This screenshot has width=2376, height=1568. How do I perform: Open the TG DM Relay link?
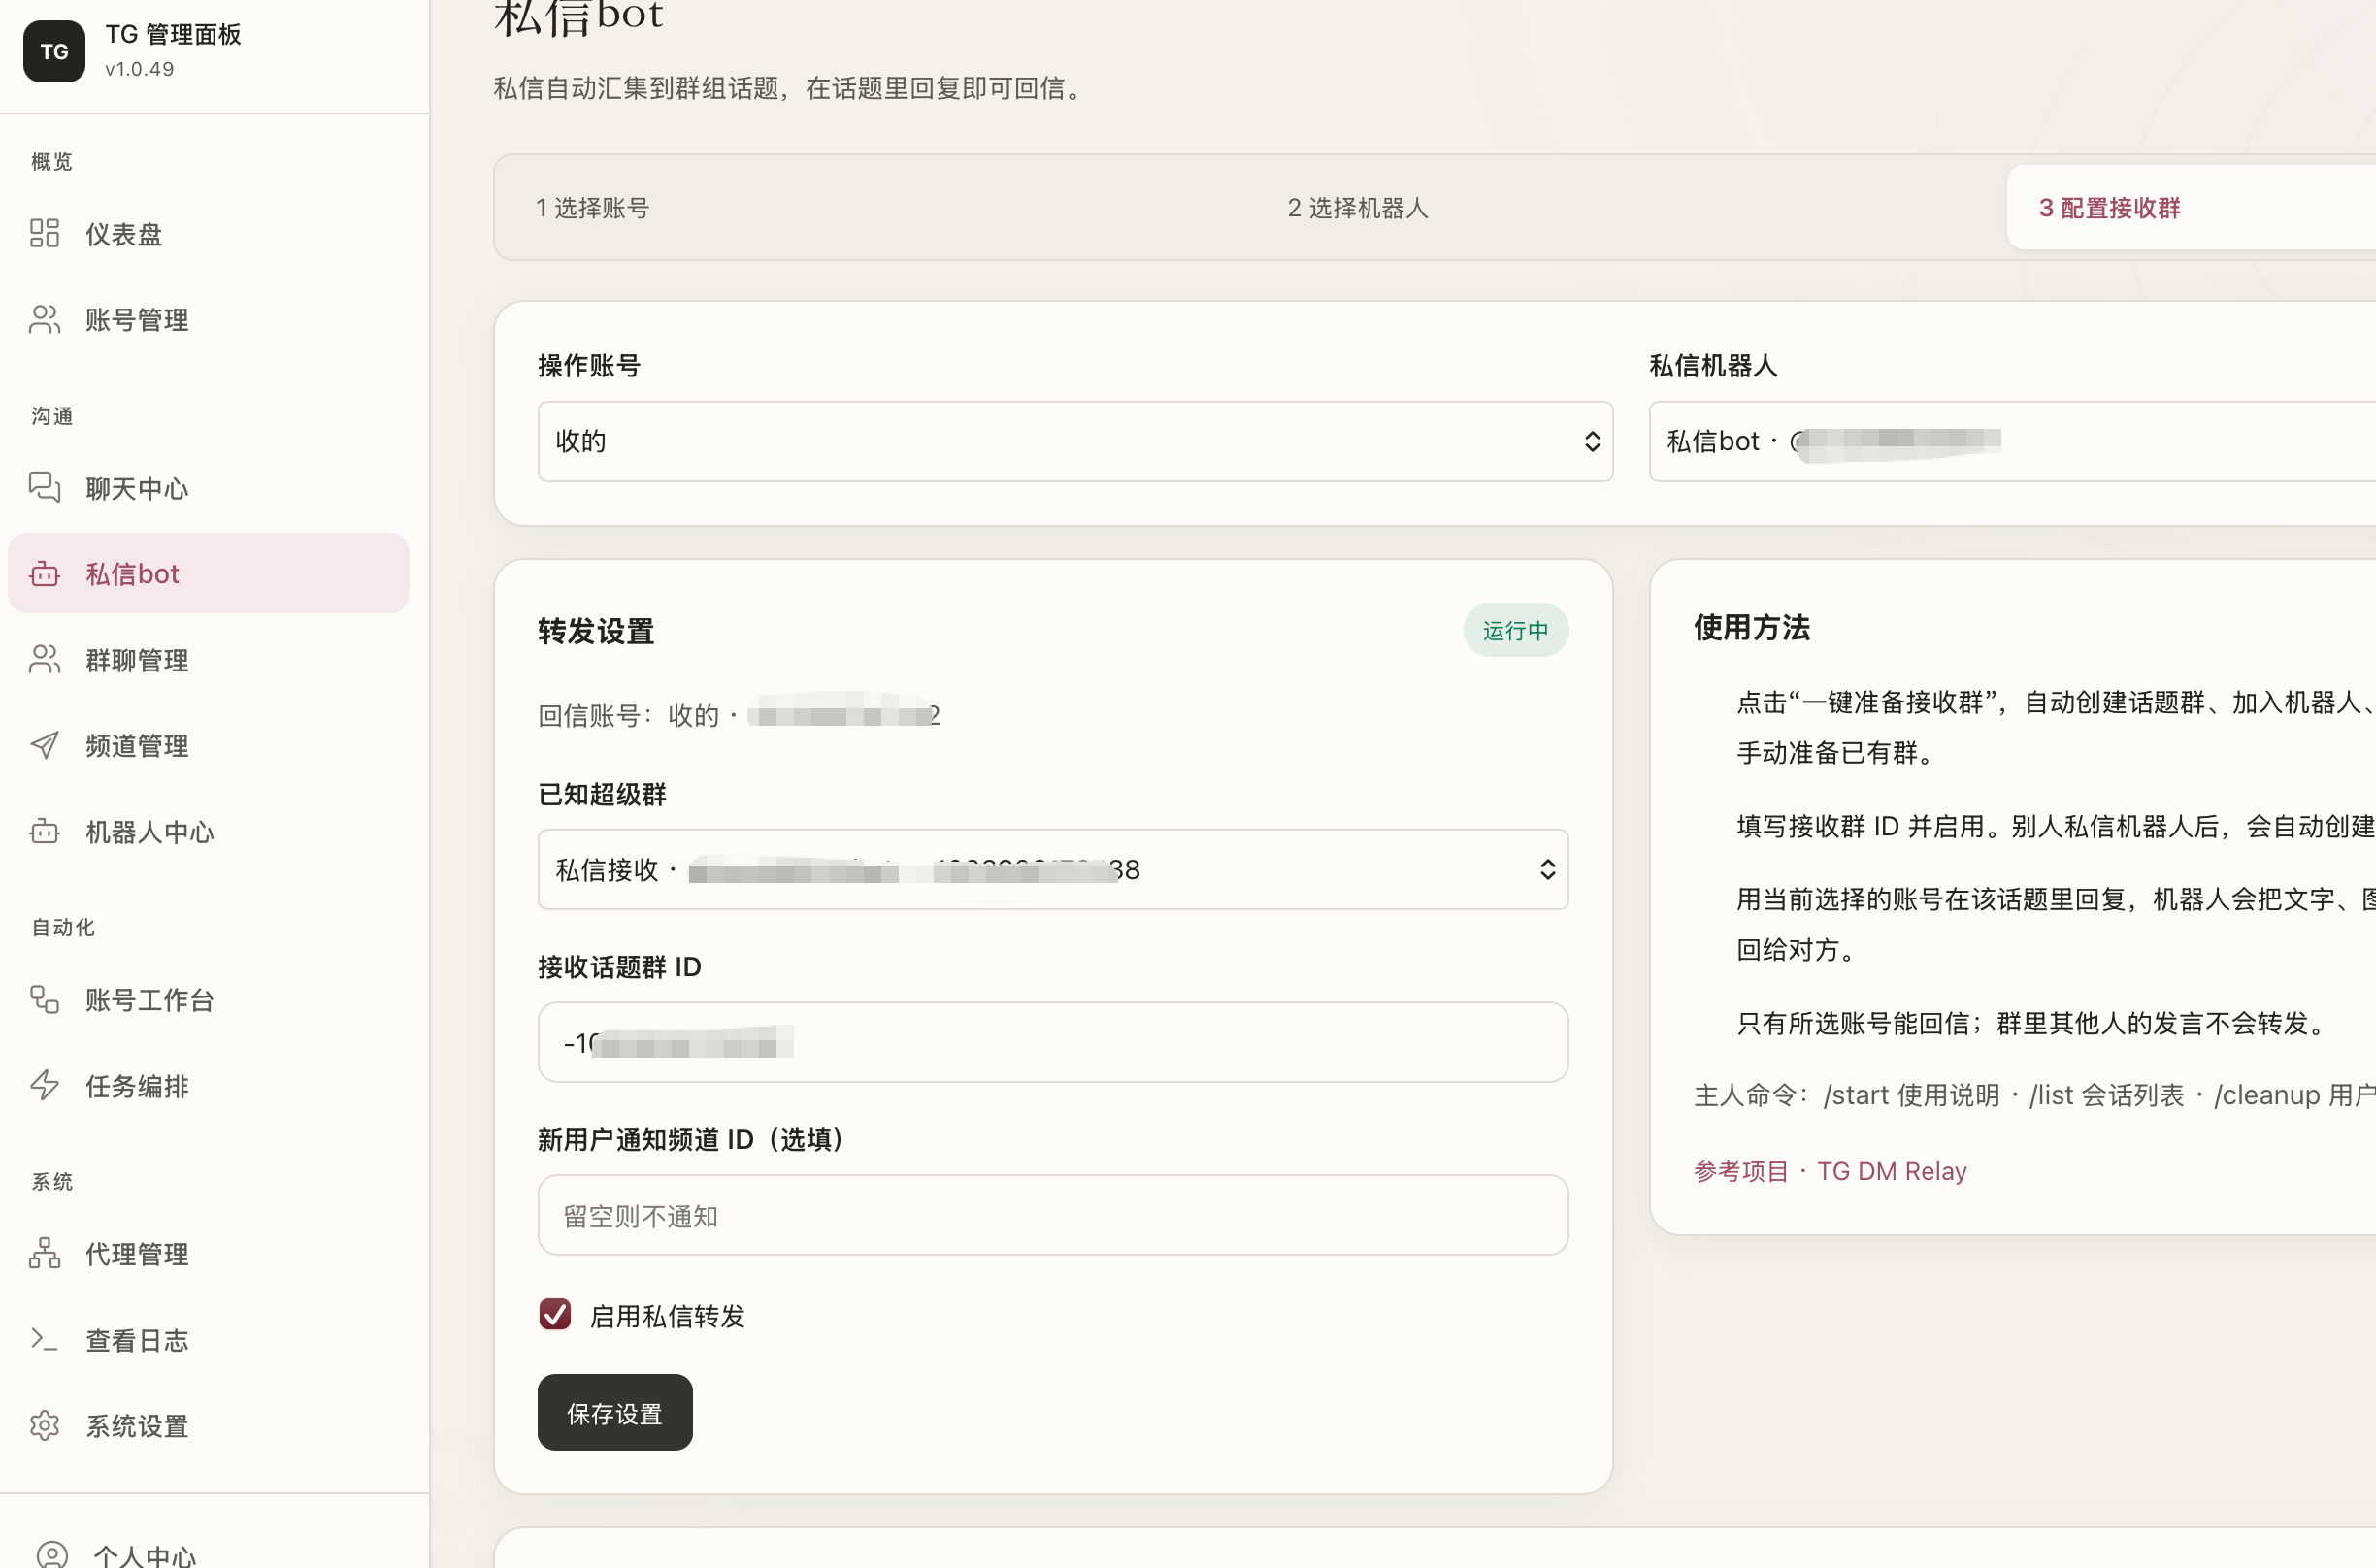1891,1171
